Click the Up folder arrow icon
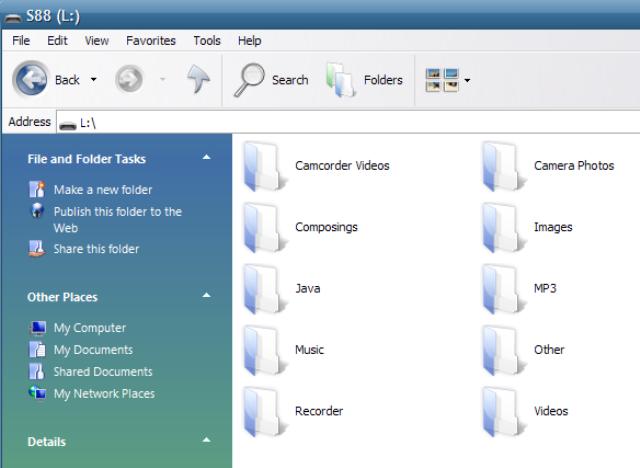Image resolution: width=640 pixels, height=468 pixels. point(197,80)
